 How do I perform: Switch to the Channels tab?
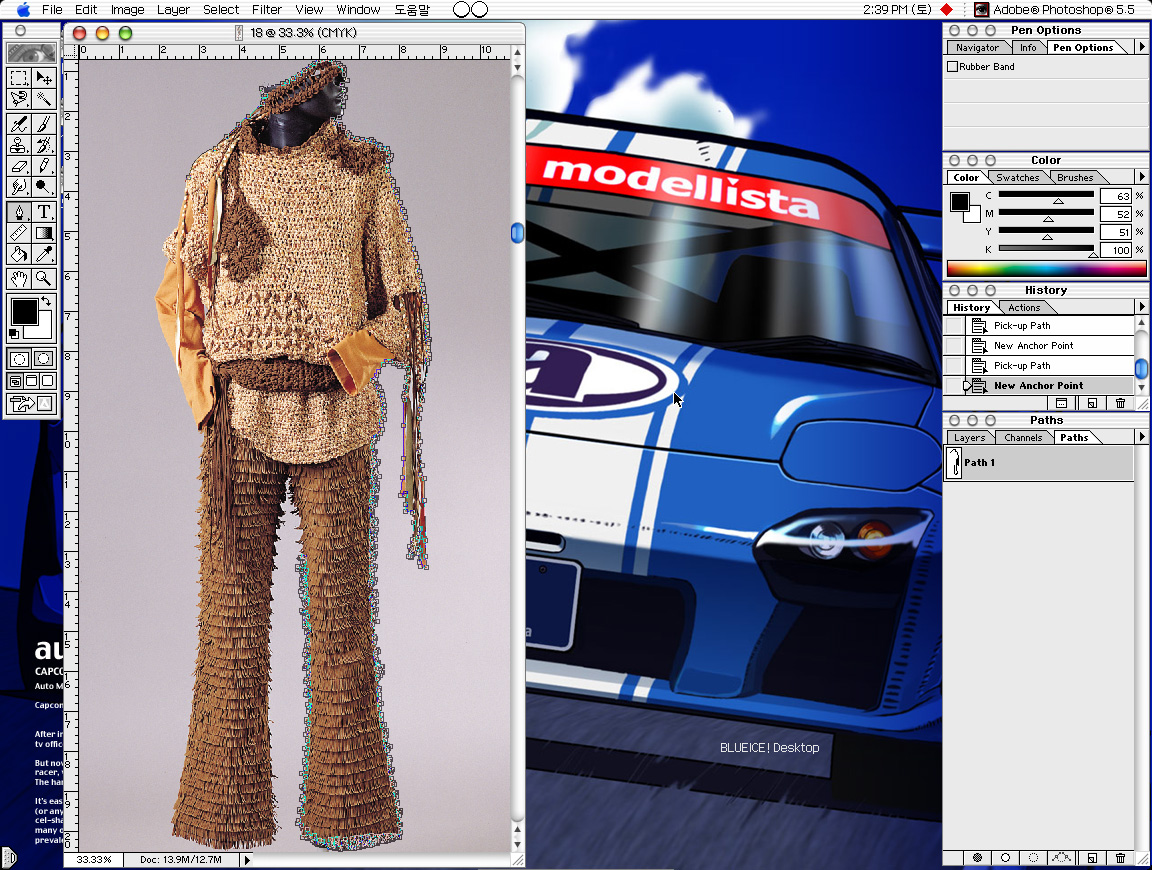tap(1023, 438)
